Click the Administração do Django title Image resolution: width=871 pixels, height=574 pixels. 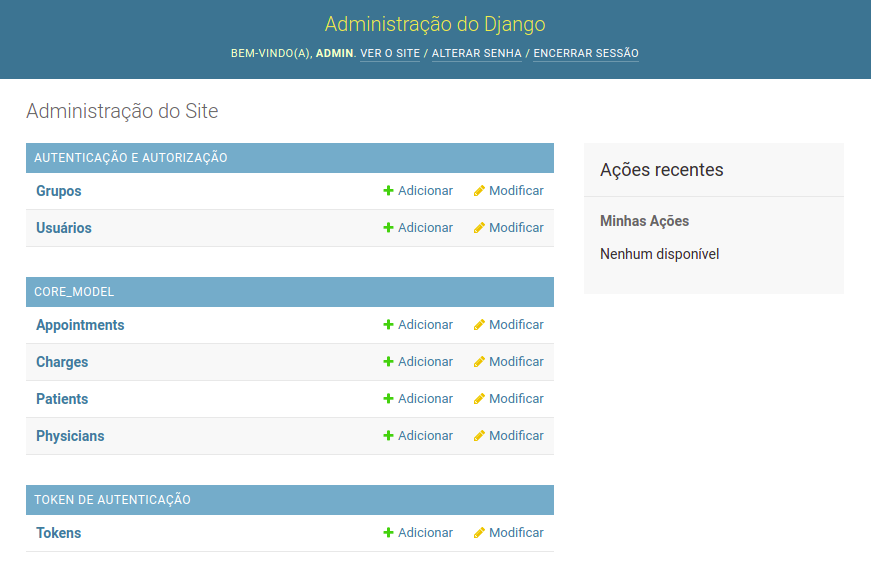(435, 24)
